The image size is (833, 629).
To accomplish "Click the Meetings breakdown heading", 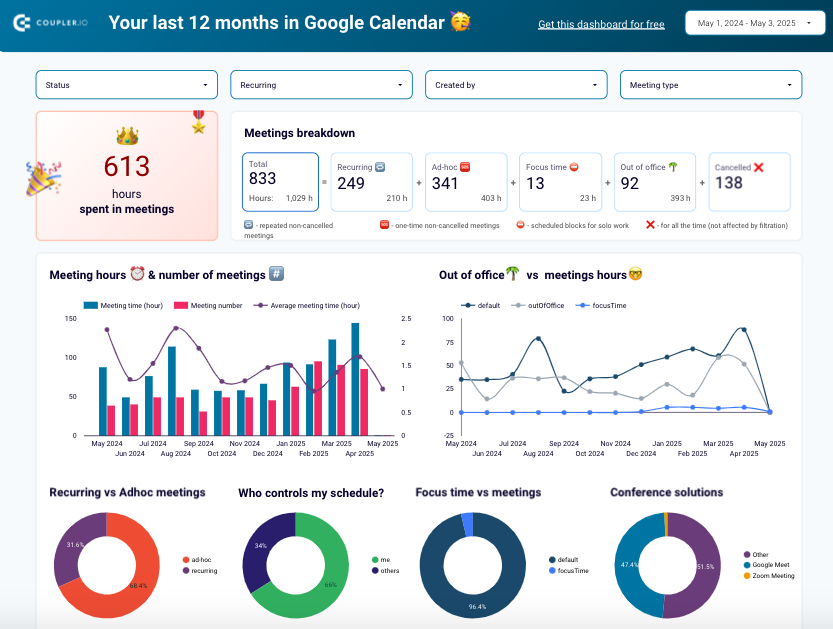I will coord(300,133).
